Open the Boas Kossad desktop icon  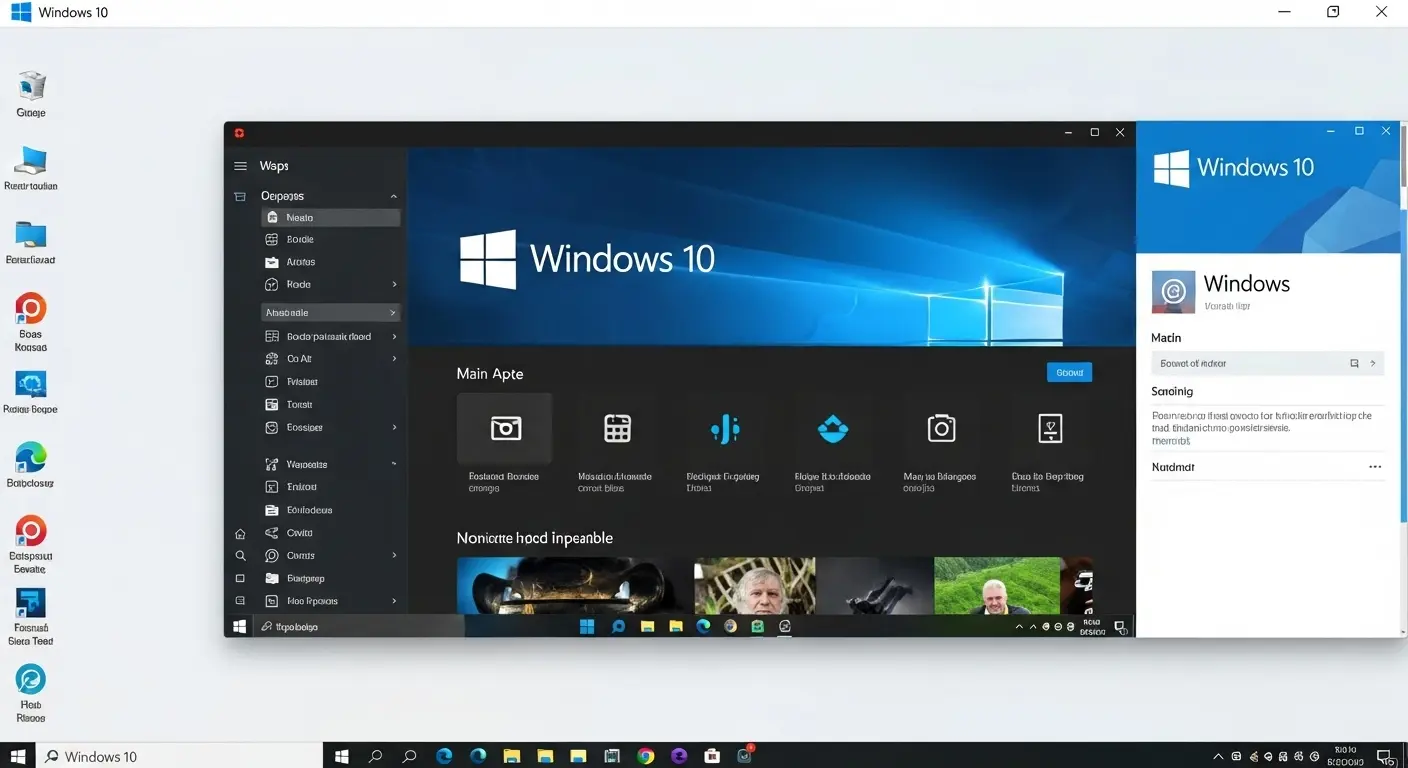[31, 308]
